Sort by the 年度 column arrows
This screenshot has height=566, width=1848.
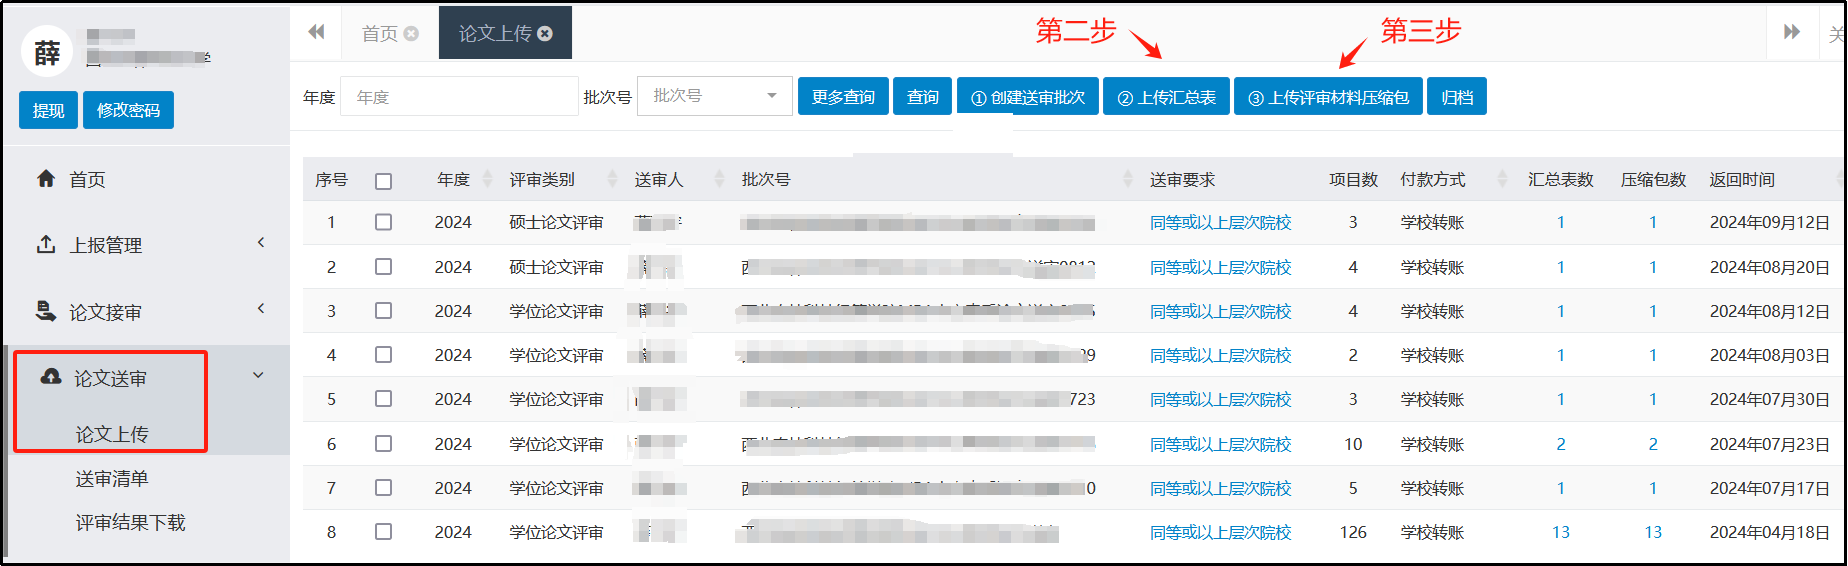(x=488, y=179)
